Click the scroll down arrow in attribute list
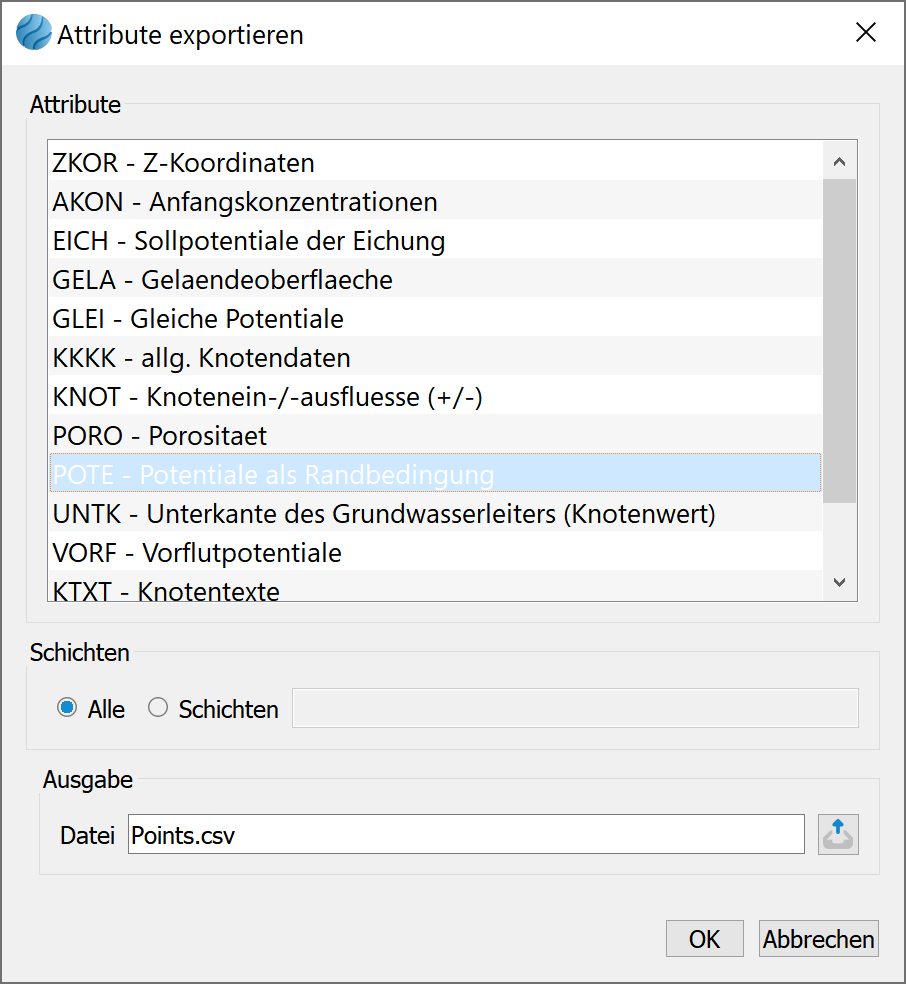The width and height of the screenshot is (906, 984). pos(839,582)
